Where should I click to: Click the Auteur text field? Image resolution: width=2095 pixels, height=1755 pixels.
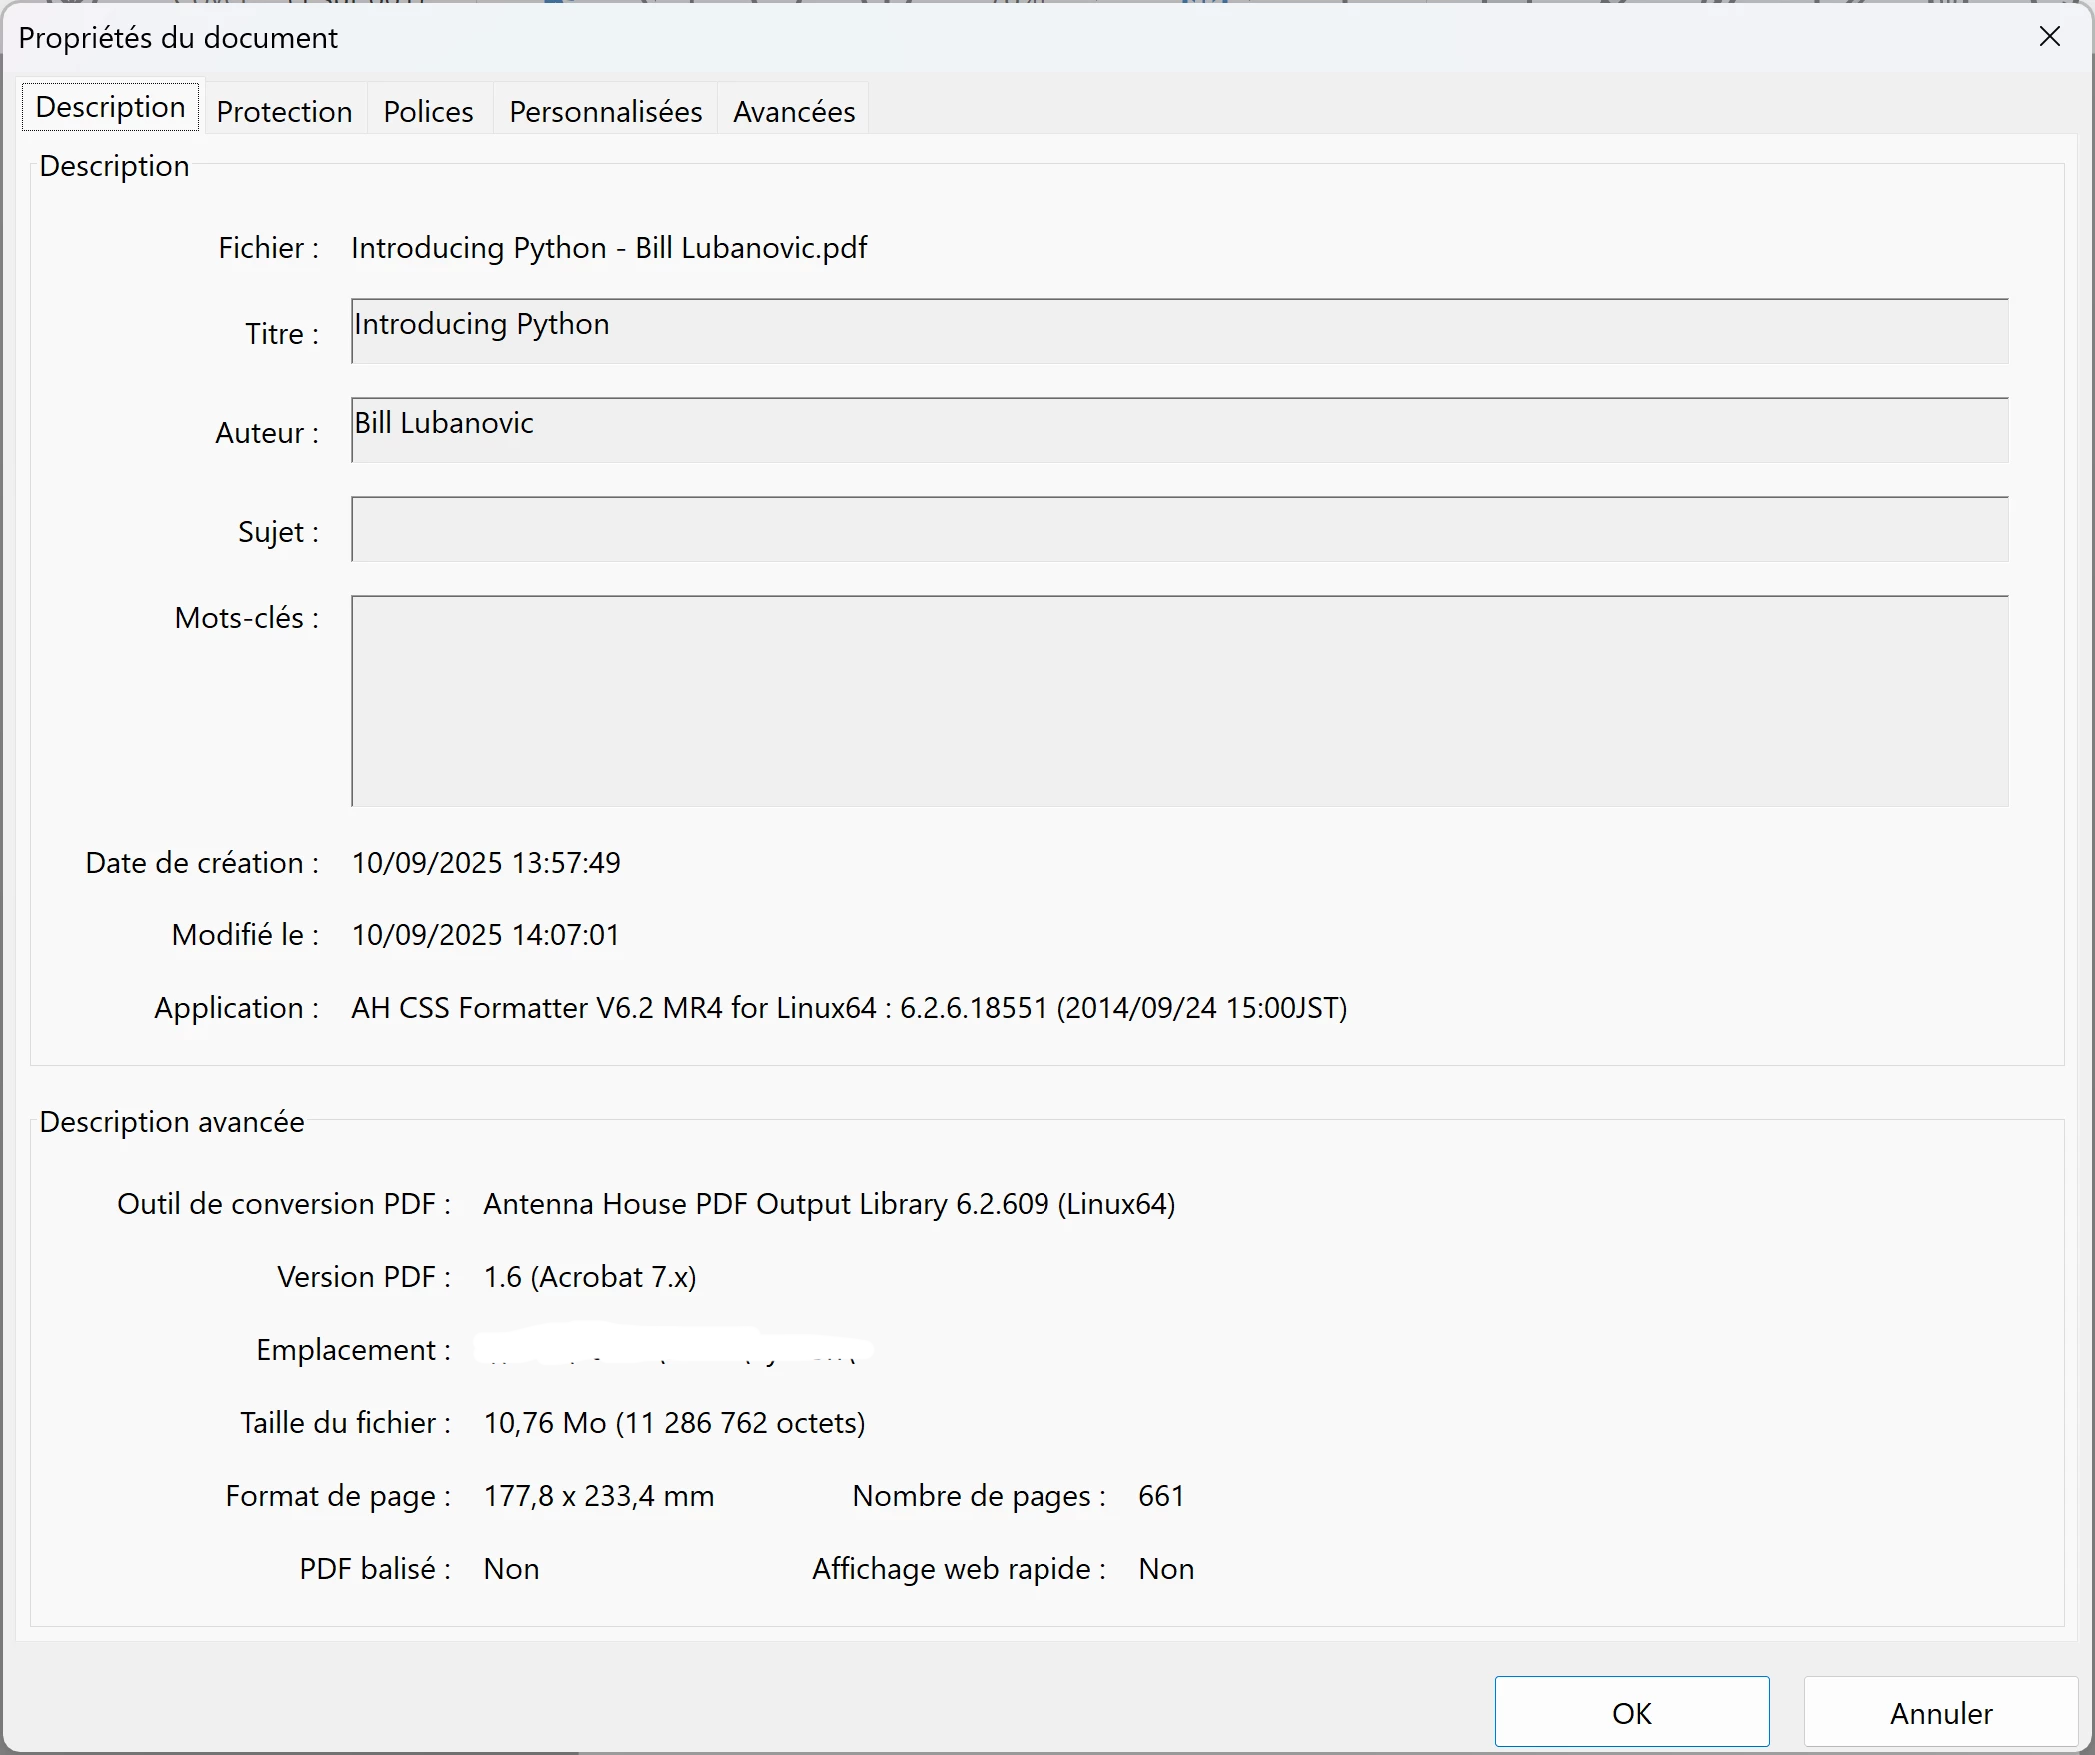(x=1178, y=430)
